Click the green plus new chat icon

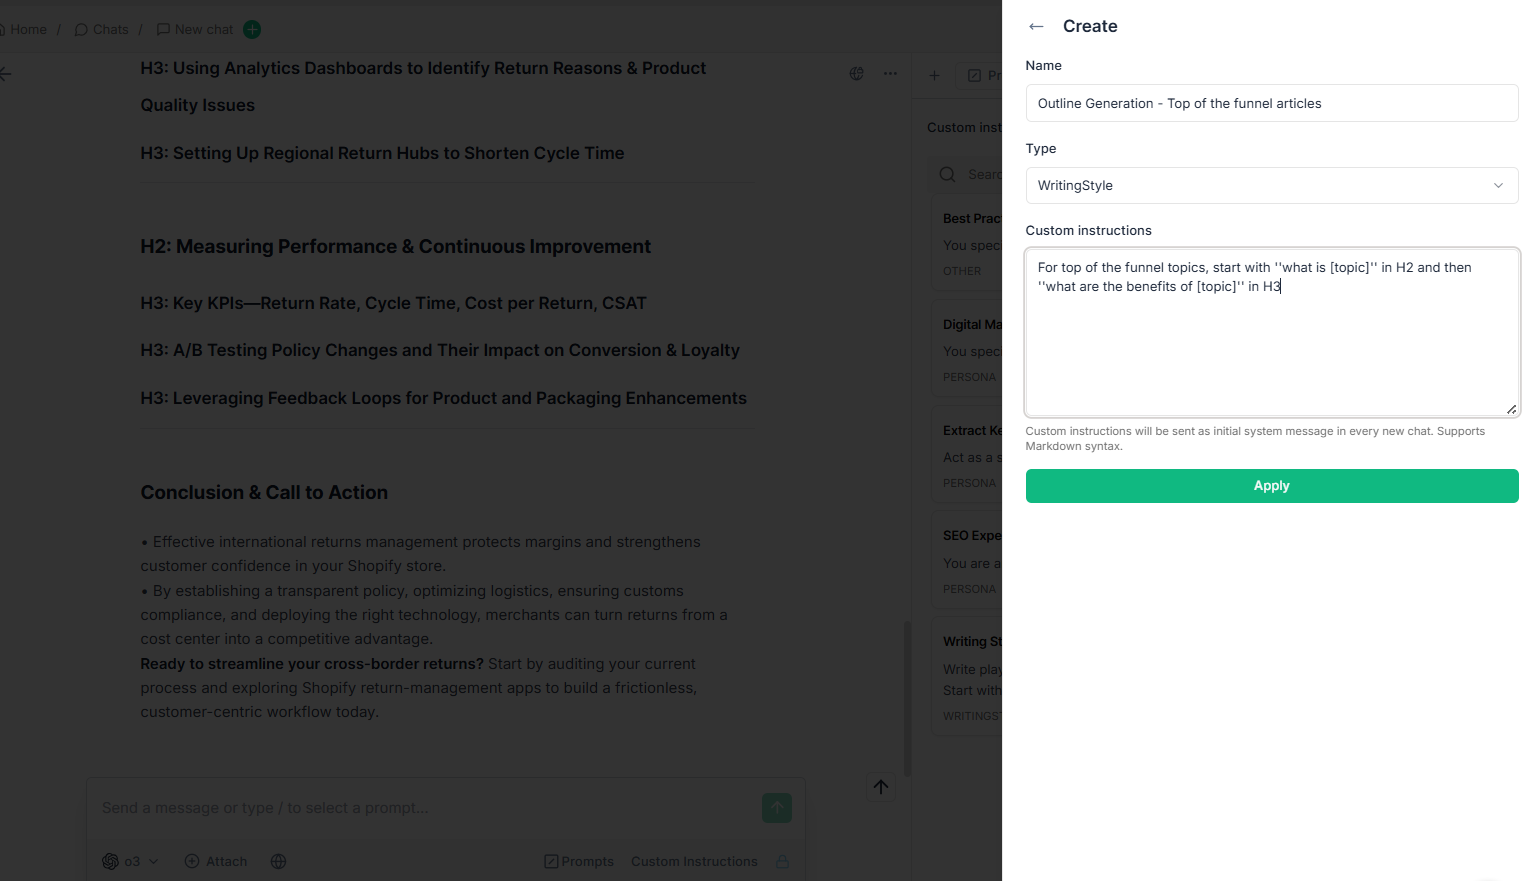pos(252,29)
